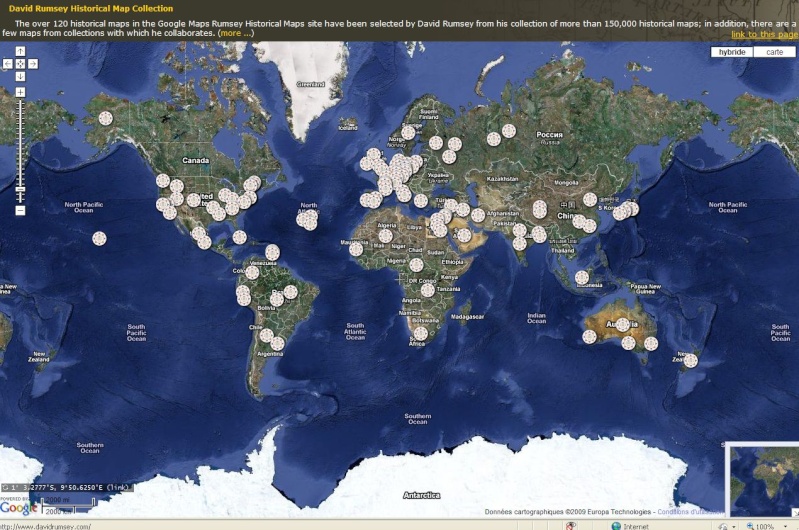Image resolution: width=799 pixels, height=530 pixels.
Task: Click the Google logo
Action: [x=18, y=508]
